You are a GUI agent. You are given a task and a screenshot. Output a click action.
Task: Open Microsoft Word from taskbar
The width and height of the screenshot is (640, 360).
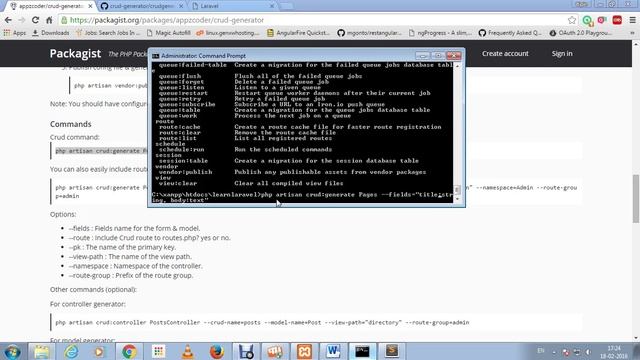pyautogui.click(x=333, y=351)
